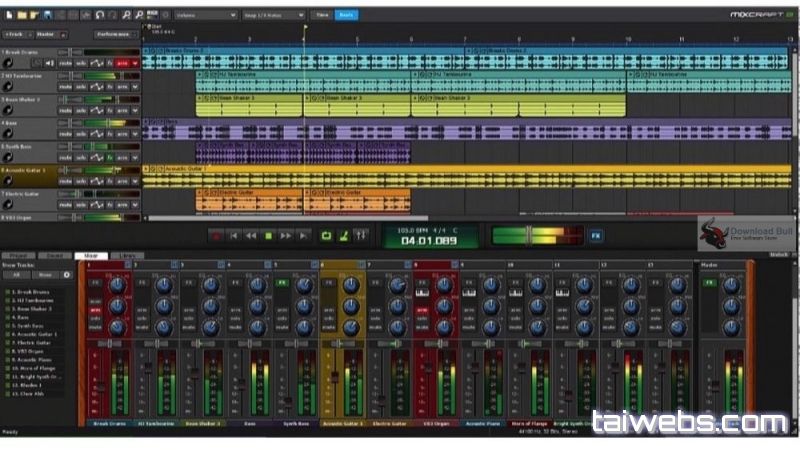The width and height of the screenshot is (800, 450).
Task: Toggle the metronome icon in transport
Action: pos(342,235)
